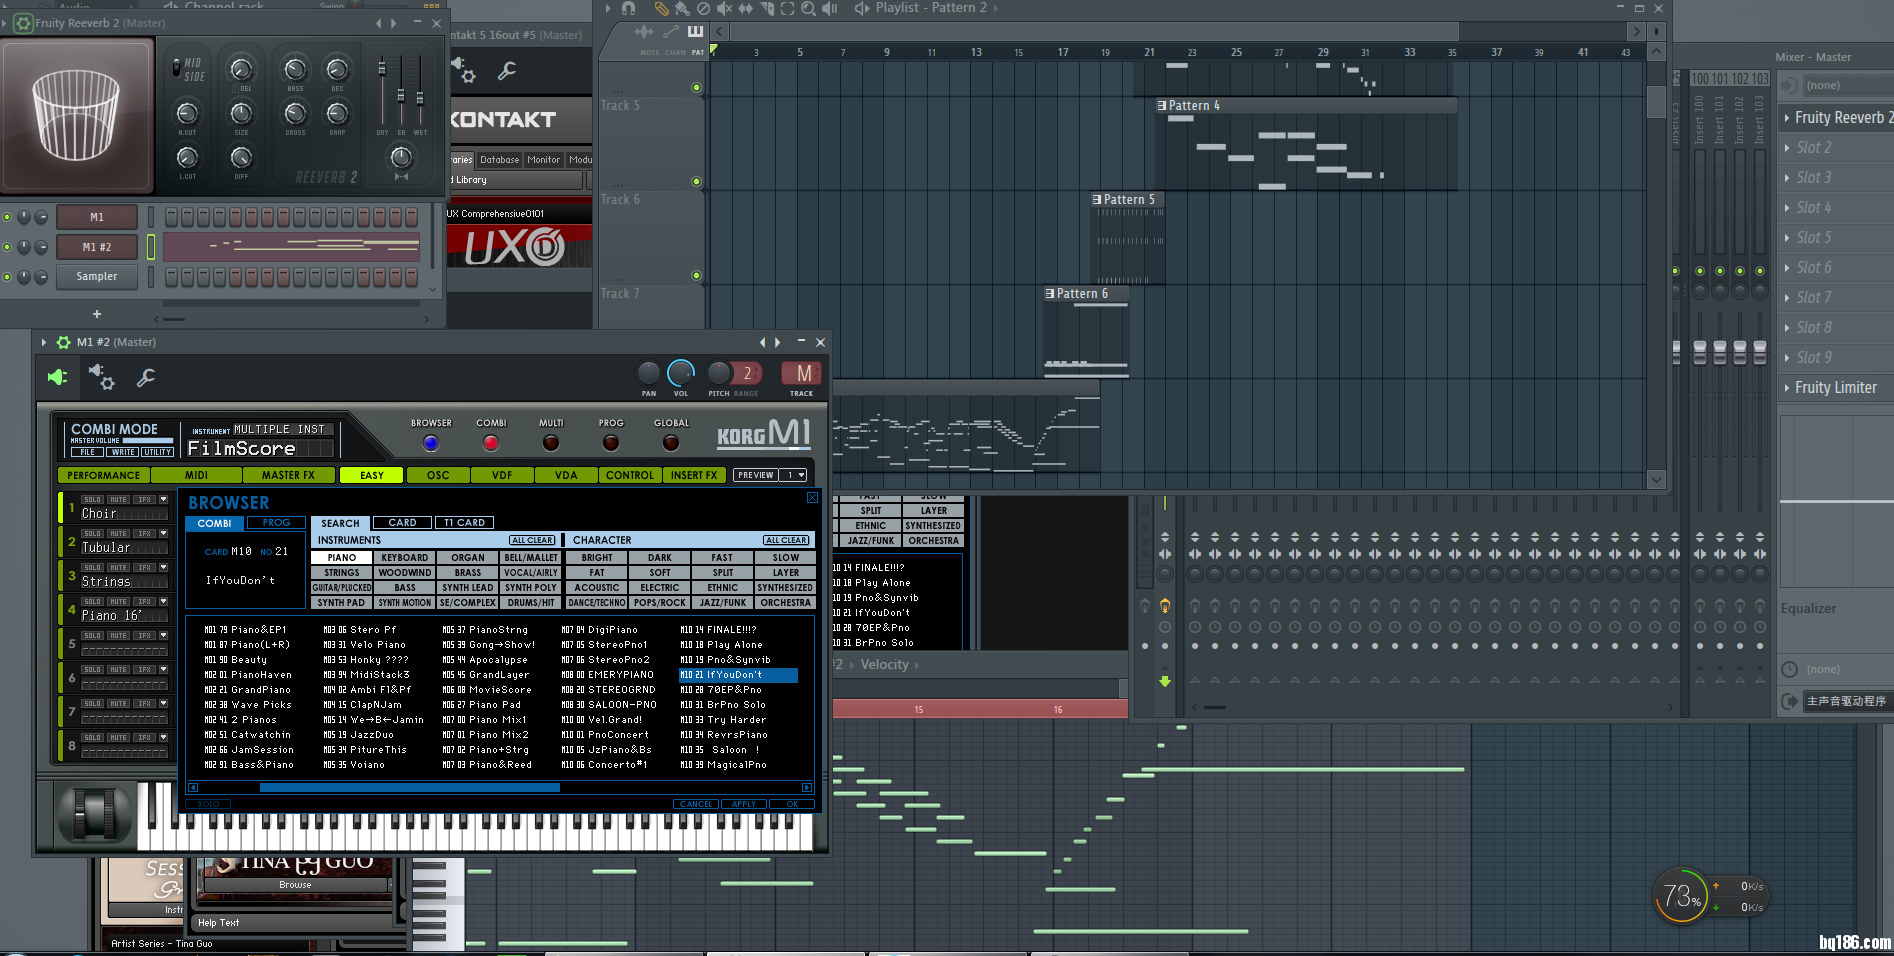Open Fruity Reeverb 2 gear menu icon

[22, 22]
